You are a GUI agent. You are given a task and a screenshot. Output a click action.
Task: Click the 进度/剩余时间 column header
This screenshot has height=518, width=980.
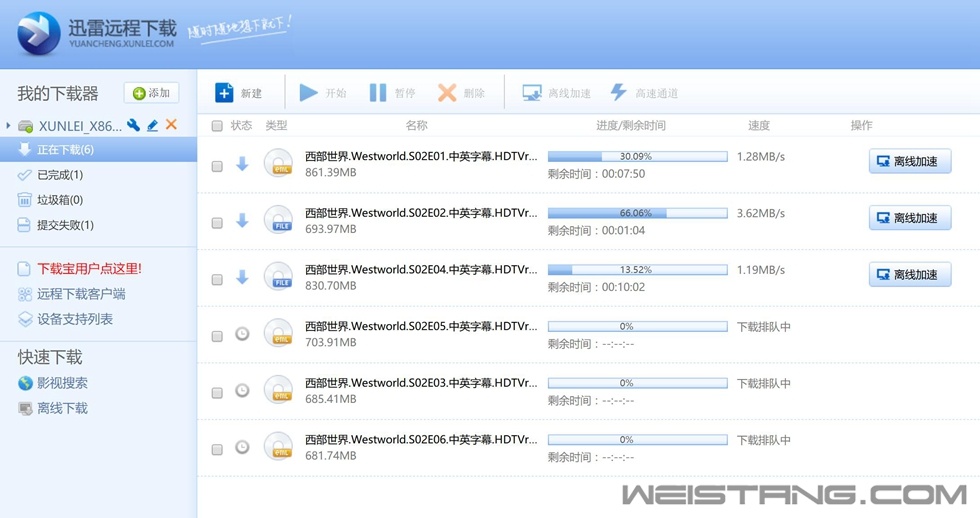click(631, 126)
